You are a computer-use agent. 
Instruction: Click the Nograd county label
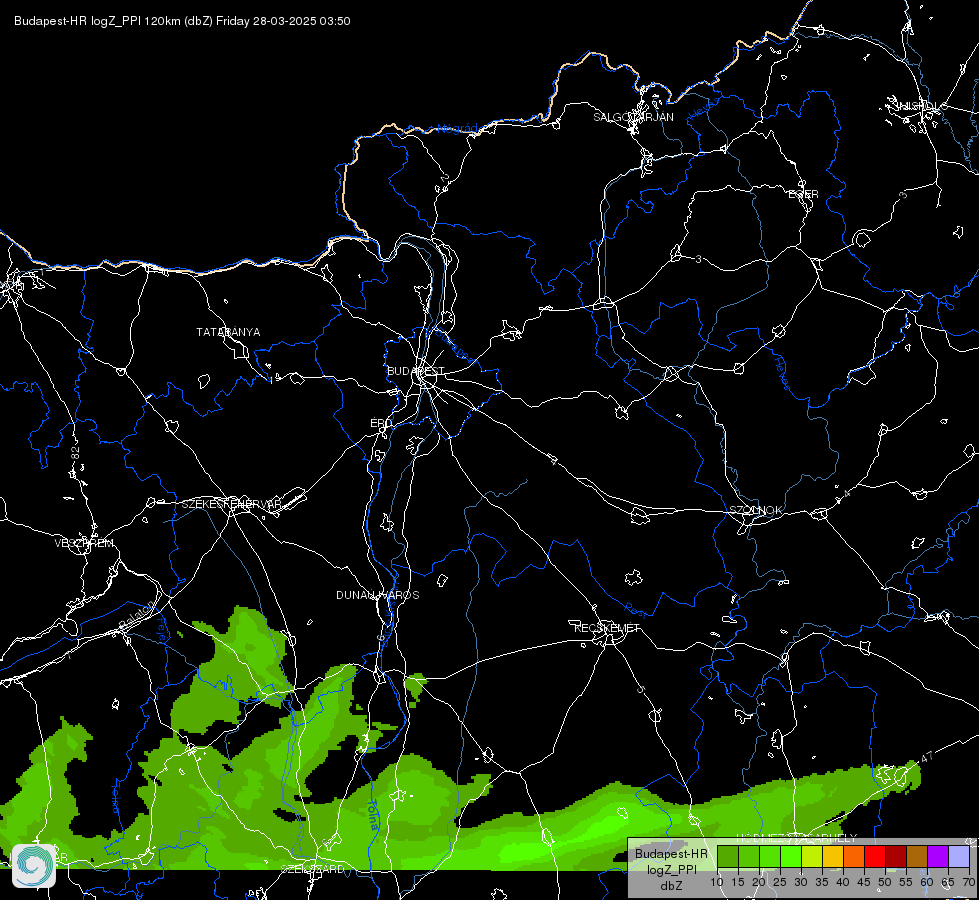click(457, 129)
